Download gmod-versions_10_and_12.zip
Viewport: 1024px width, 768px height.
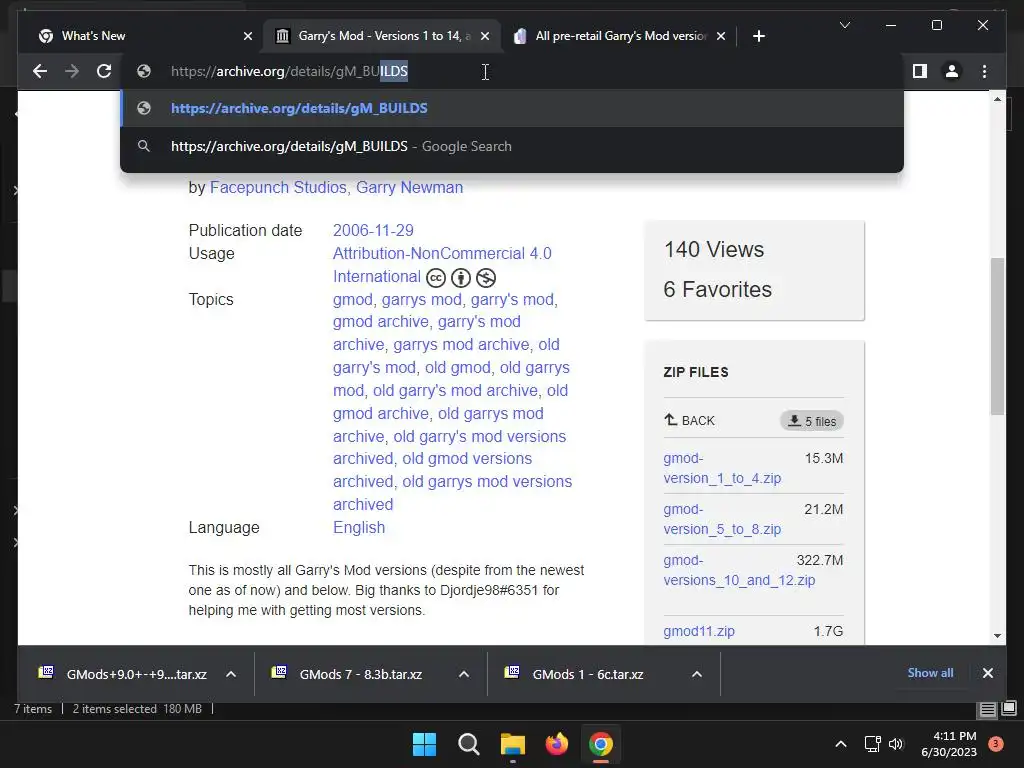pyautogui.click(x=739, y=570)
